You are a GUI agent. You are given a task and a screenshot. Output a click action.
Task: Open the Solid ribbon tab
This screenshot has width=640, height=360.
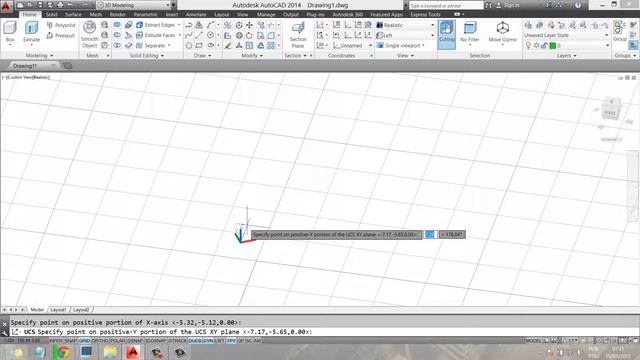(x=51, y=14)
